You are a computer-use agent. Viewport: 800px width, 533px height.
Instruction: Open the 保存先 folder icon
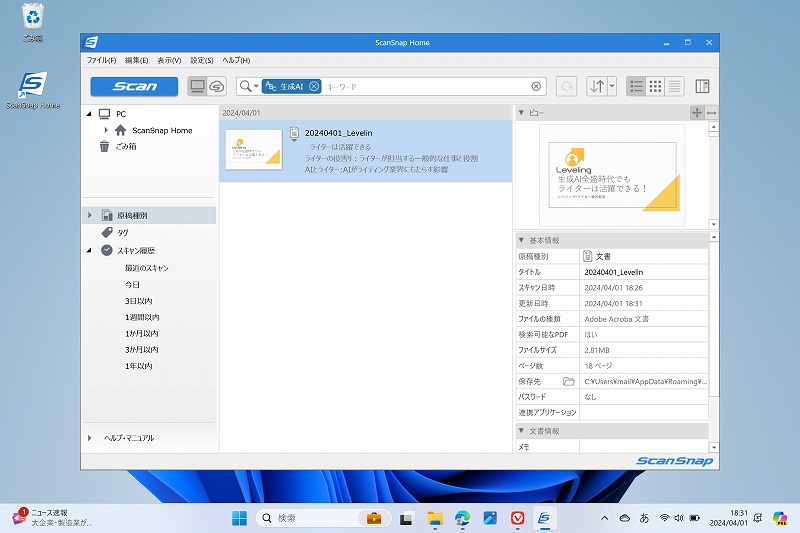pyautogui.click(x=569, y=381)
